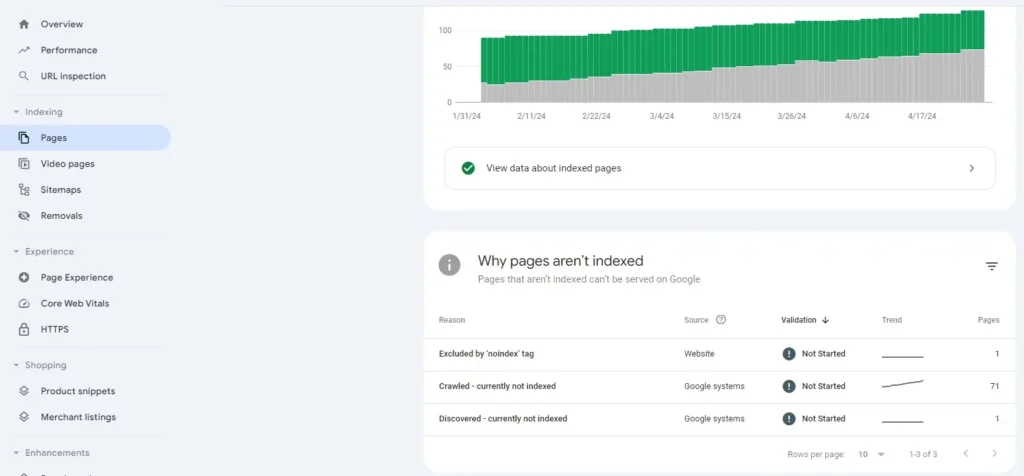This screenshot has height=476, width=1024.
Task: Open the Rows per page dropdown
Action: (x=872, y=454)
